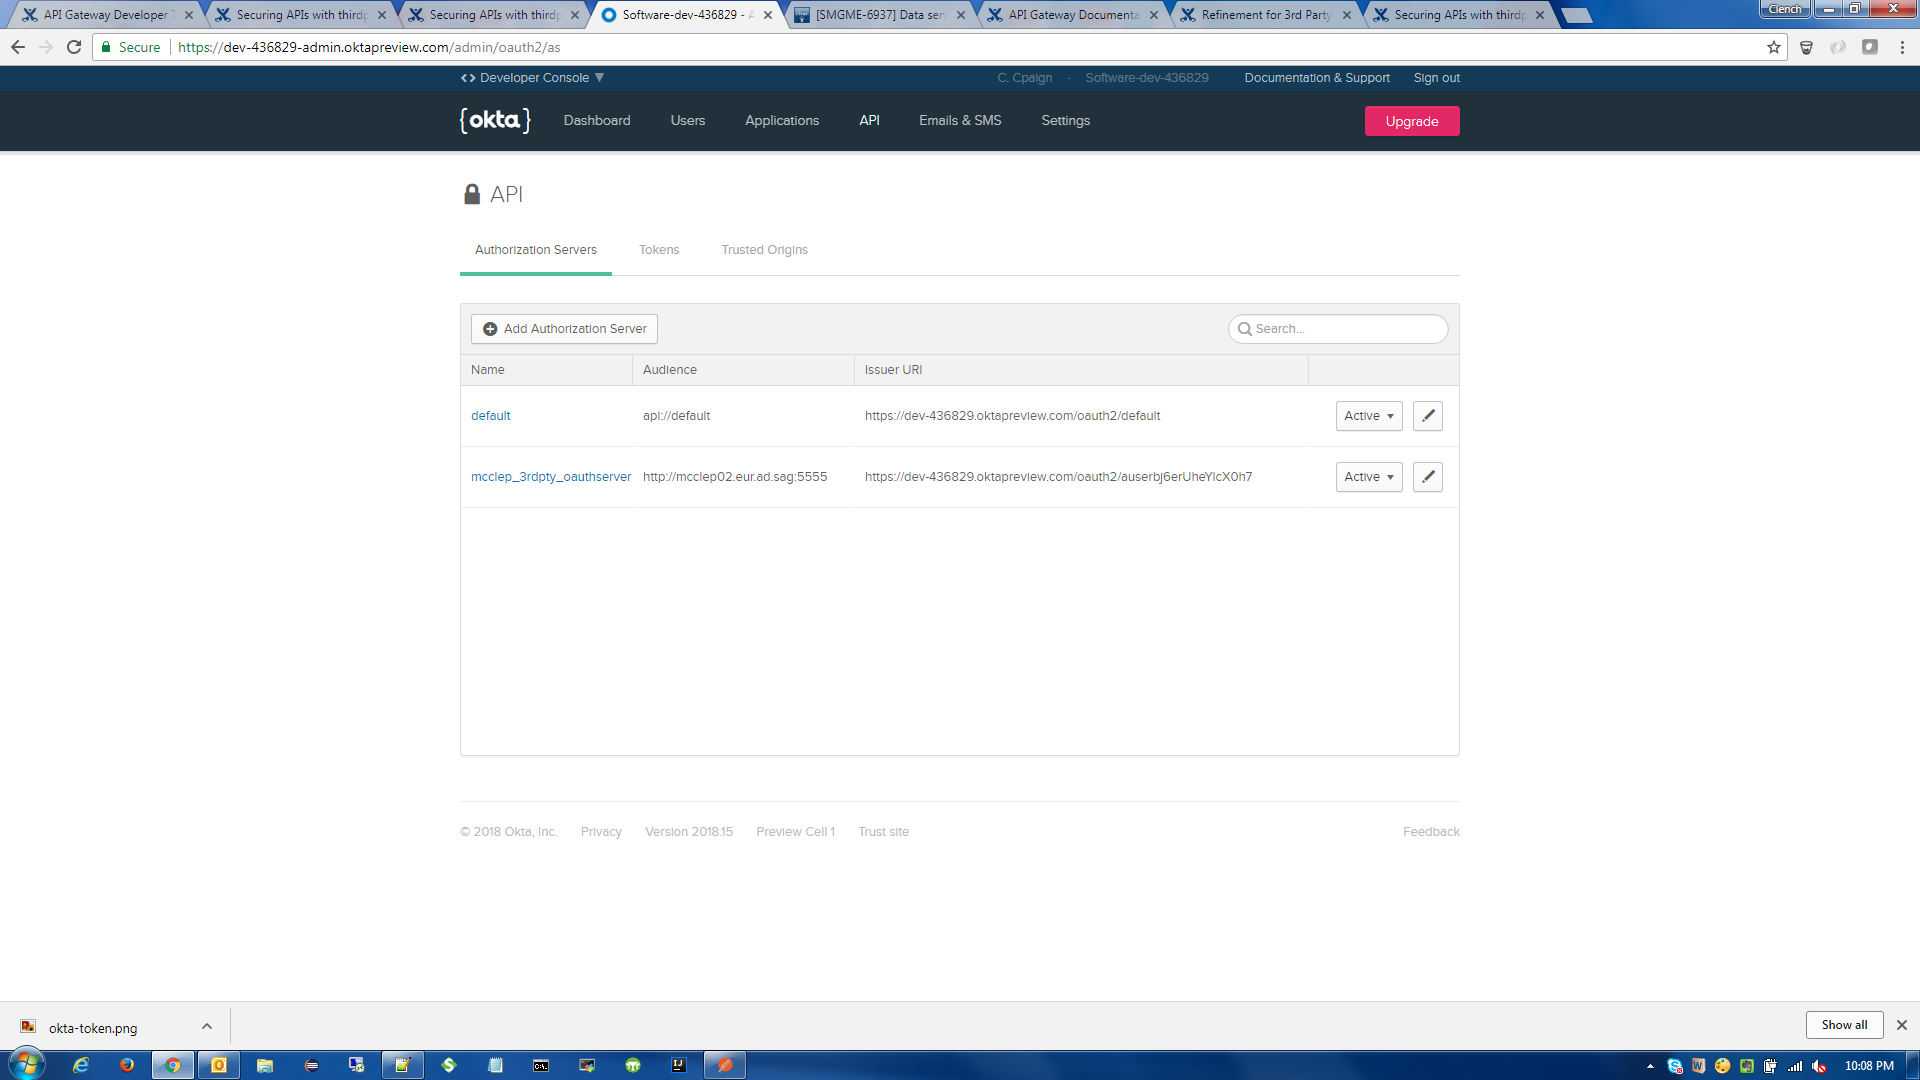Open the Active status dropdown for default

[1368, 416]
